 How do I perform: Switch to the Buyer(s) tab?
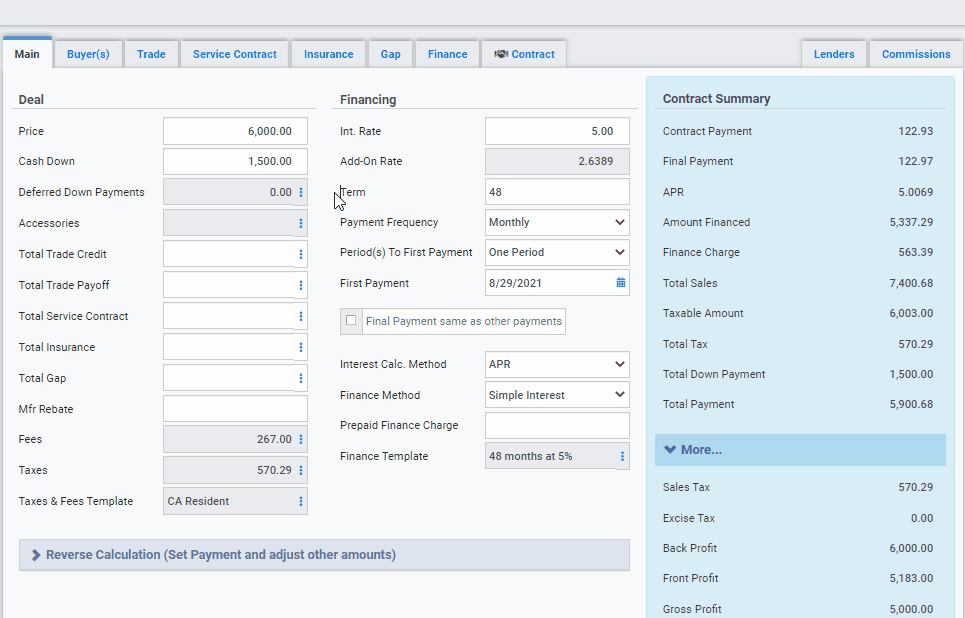[x=88, y=55]
